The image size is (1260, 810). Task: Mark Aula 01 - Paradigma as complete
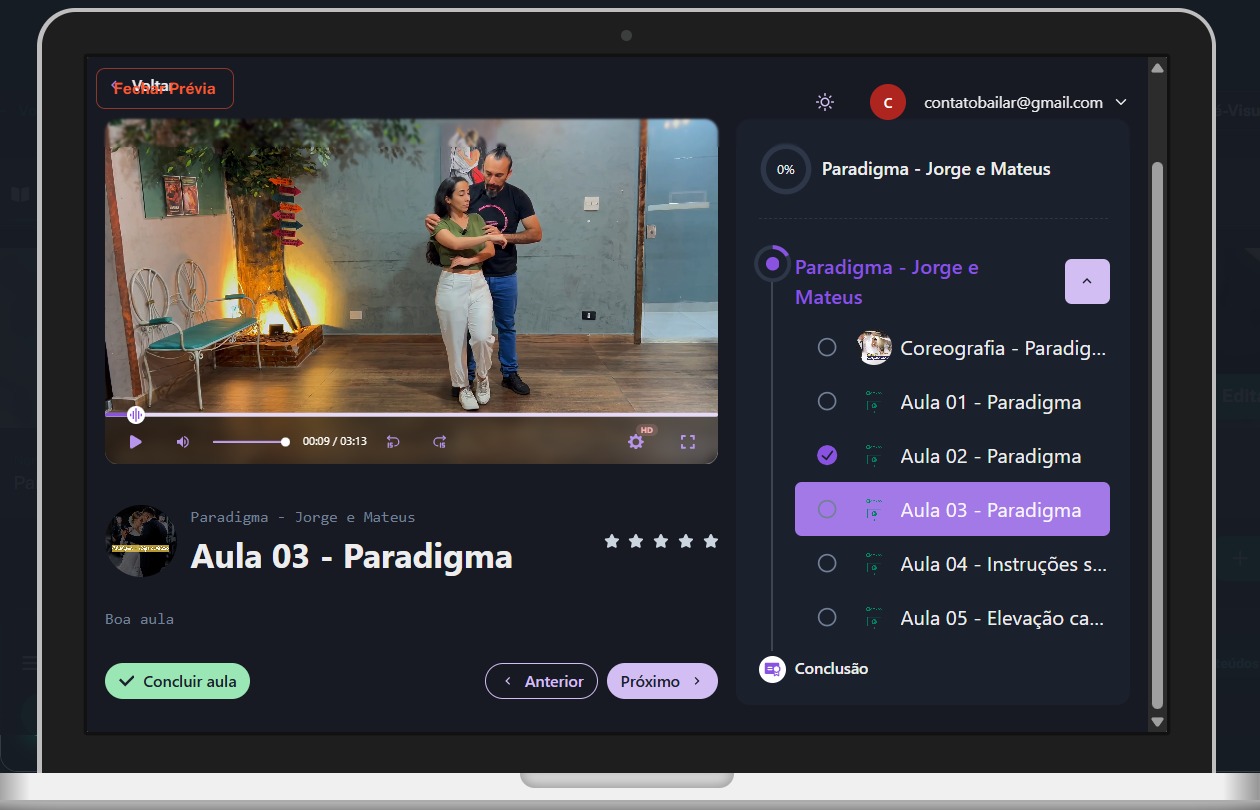[x=827, y=402]
